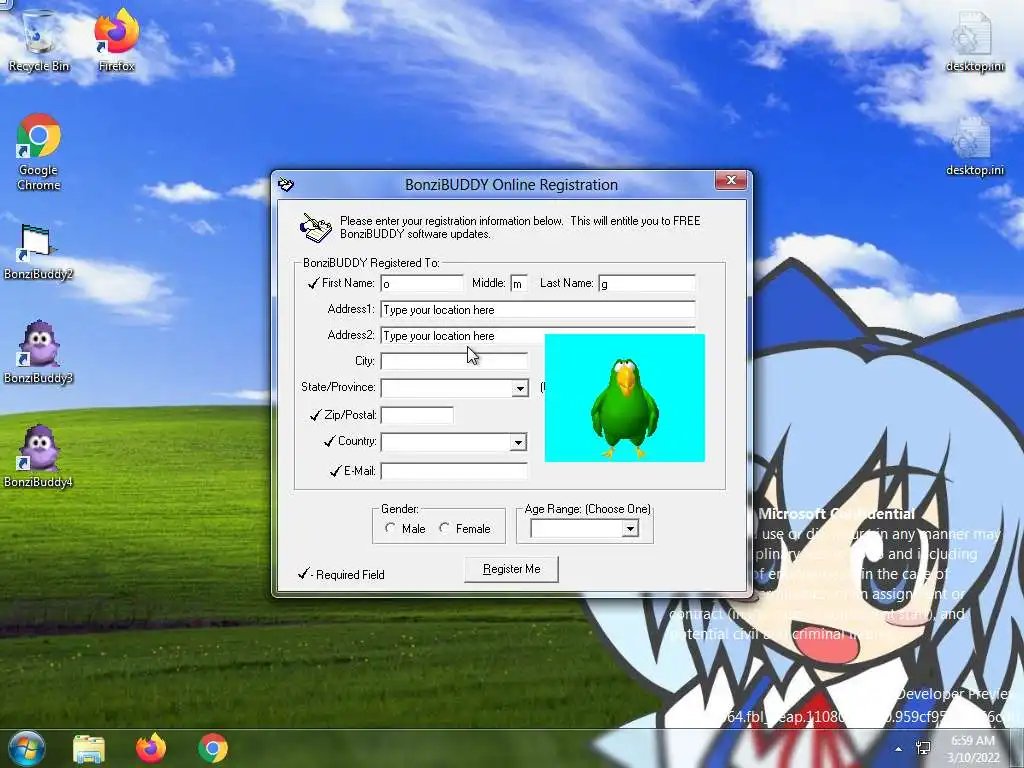Image resolution: width=1024 pixels, height=768 pixels.
Task: Click the 'Age Range: (Choose One)' label
Action: pos(587,509)
